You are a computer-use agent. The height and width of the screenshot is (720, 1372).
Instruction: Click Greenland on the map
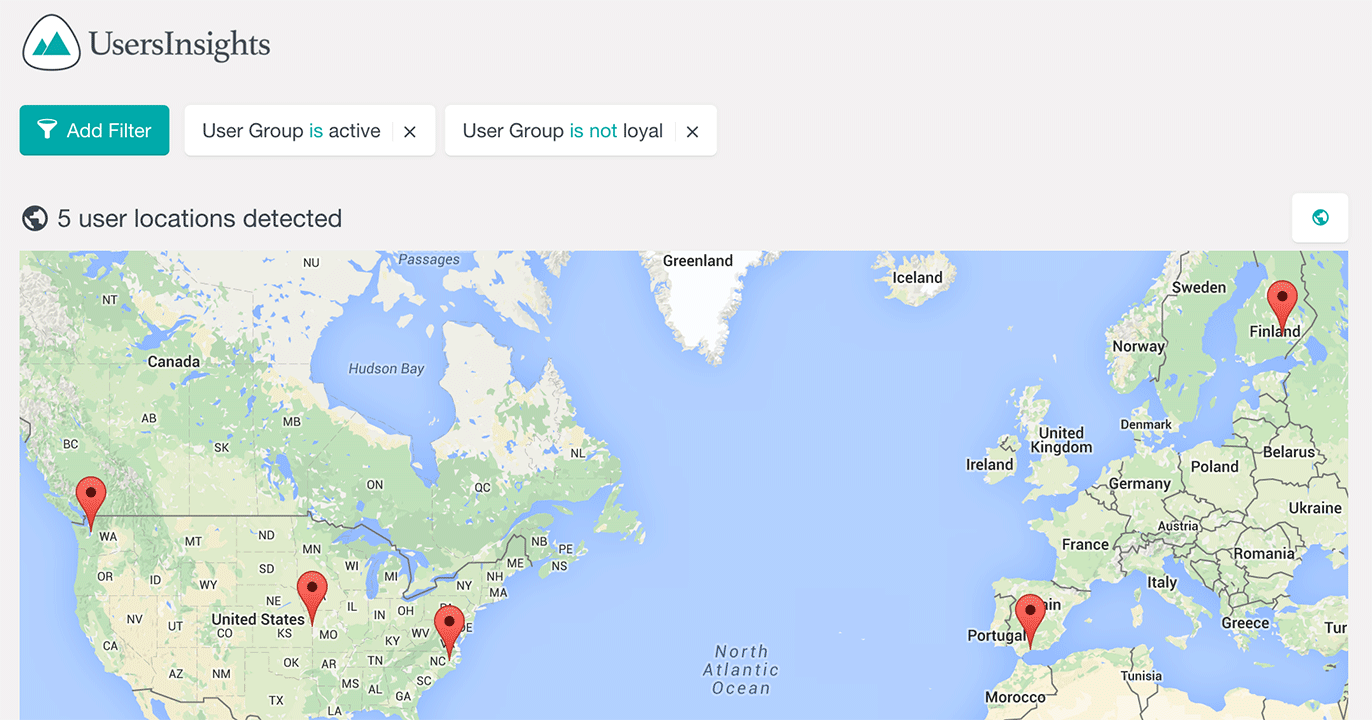pyautogui.click(x=698, y=261)
